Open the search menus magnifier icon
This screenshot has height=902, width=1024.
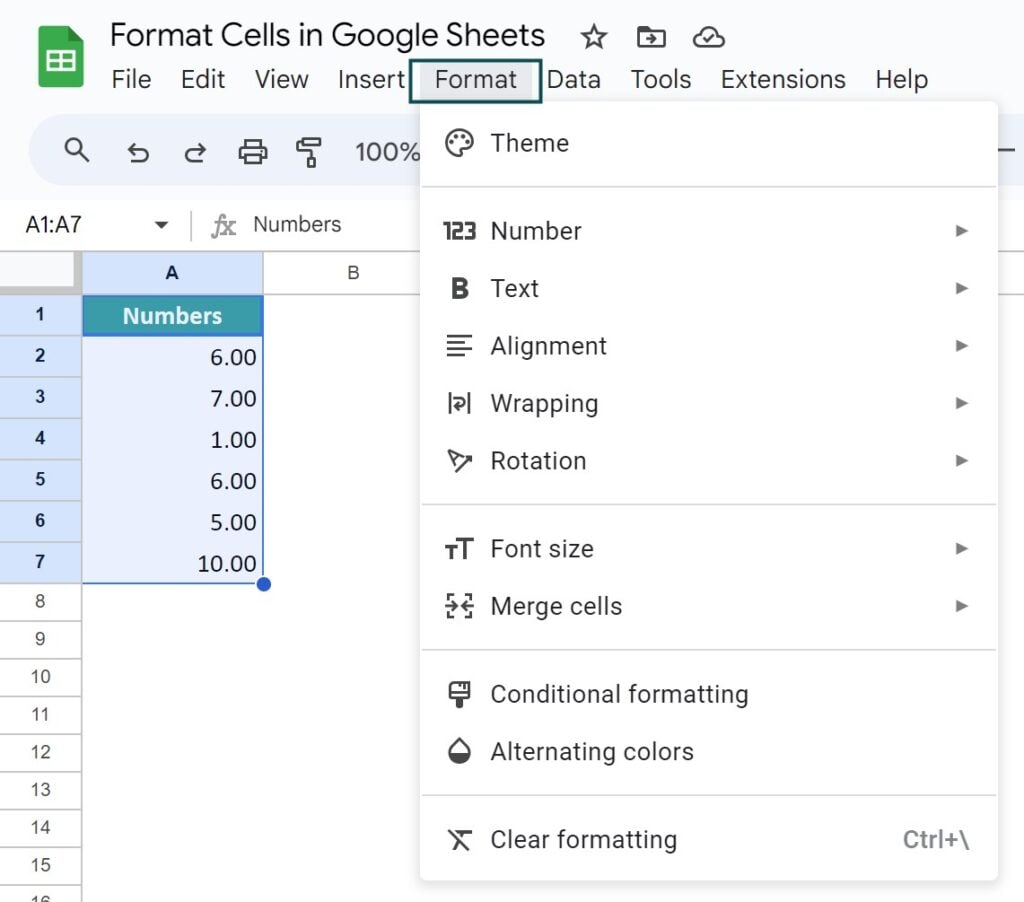click(x=76, y=150)
